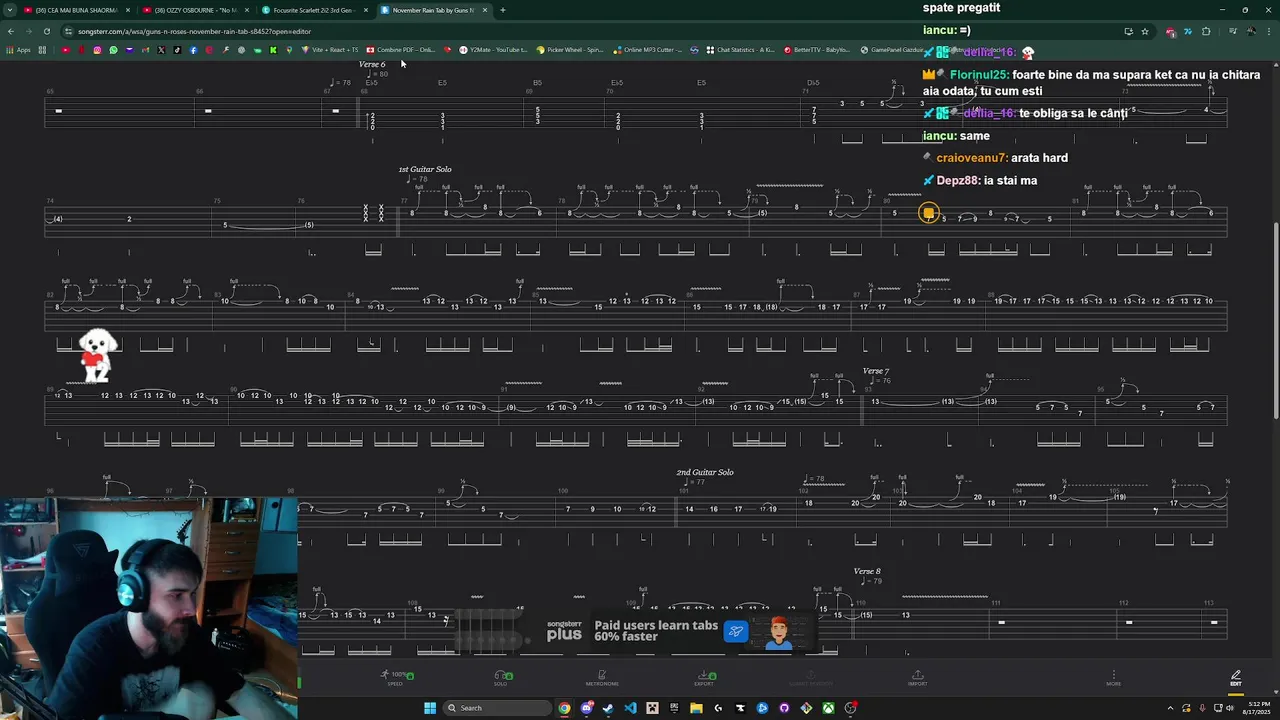Click the Verse 6 section label

point(372,64)
